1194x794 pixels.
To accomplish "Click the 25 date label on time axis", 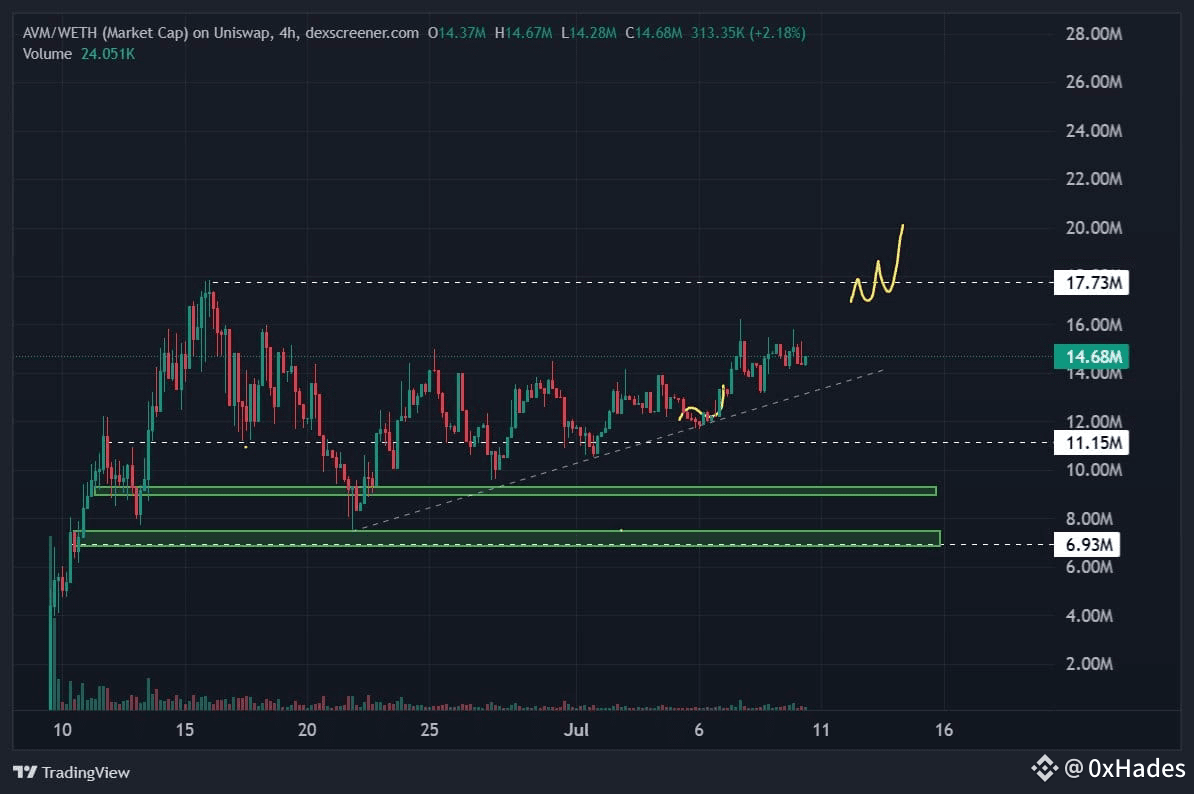I will (429, 730).
